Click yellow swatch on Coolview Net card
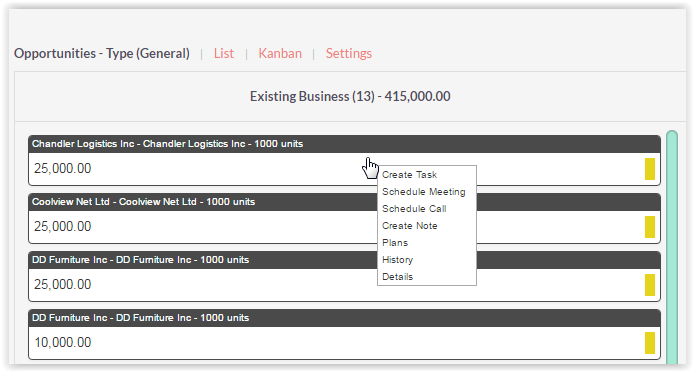 650,227
